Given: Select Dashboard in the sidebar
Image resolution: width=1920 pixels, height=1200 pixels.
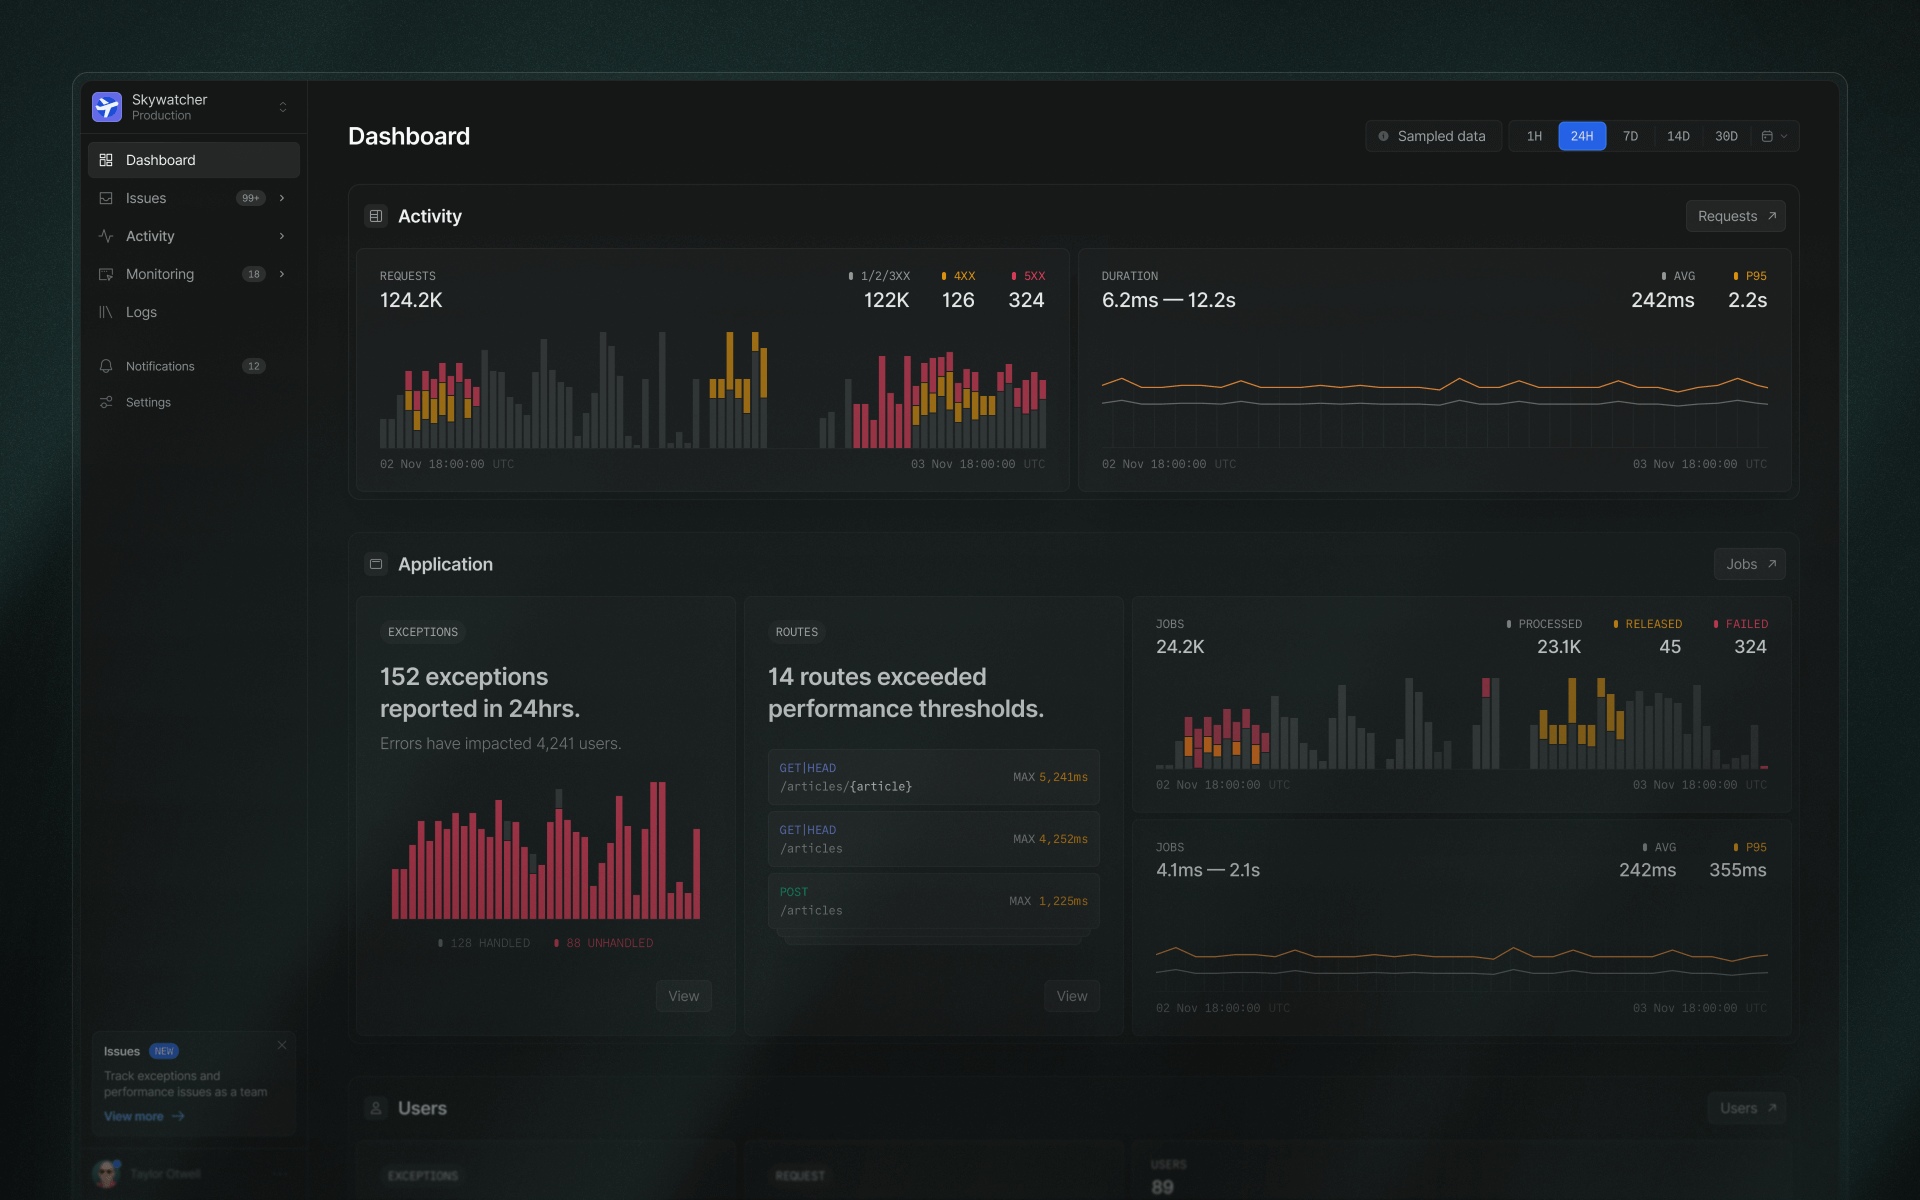Looking at the screenshot, I should (x=160, y=160).
